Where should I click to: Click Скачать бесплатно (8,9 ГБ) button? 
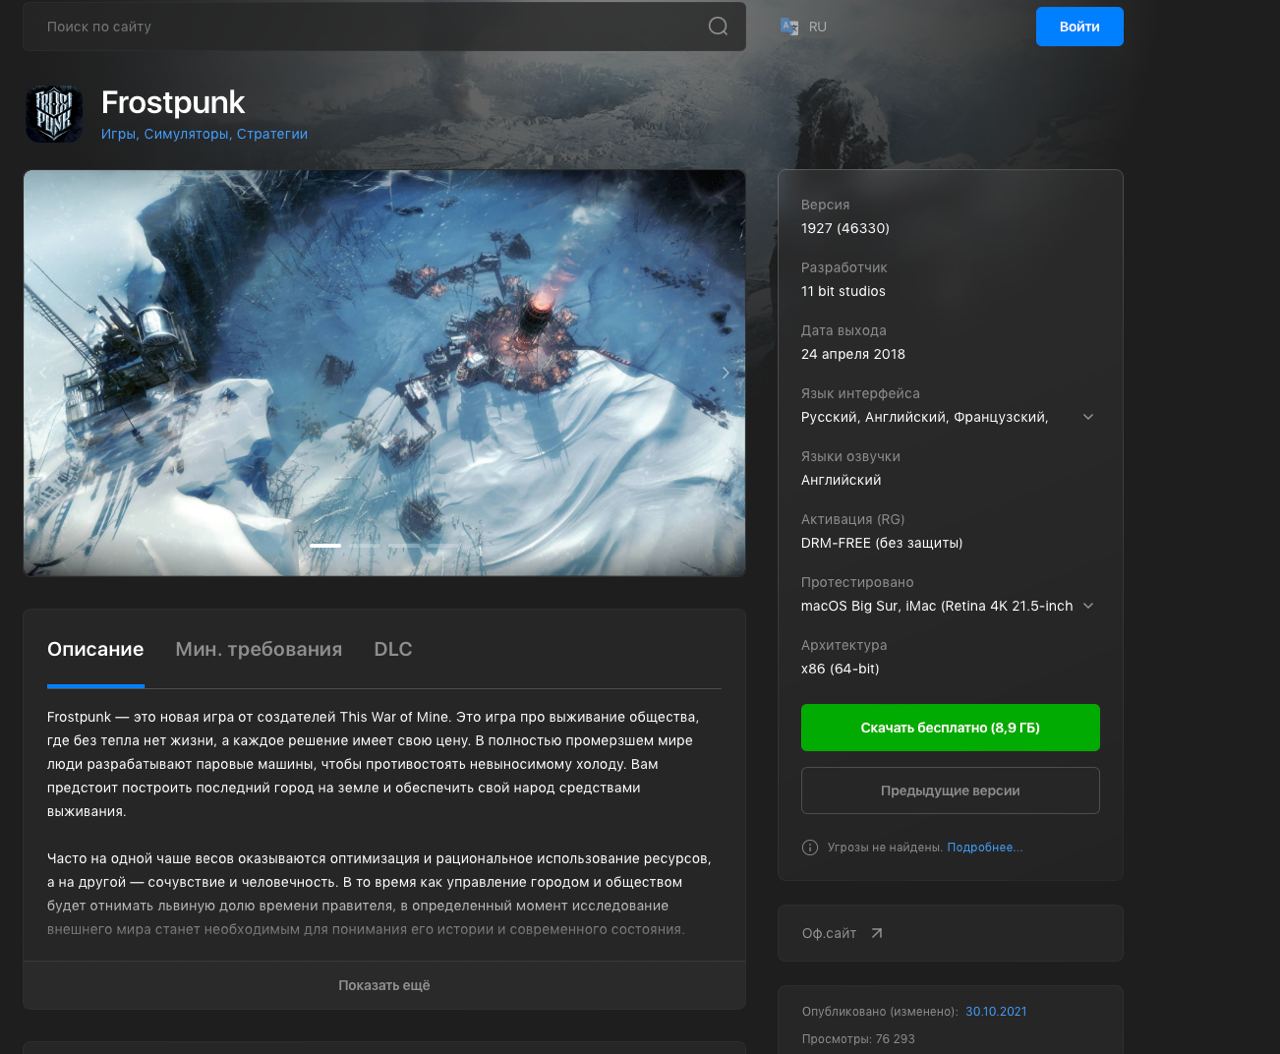coord(950,727)
